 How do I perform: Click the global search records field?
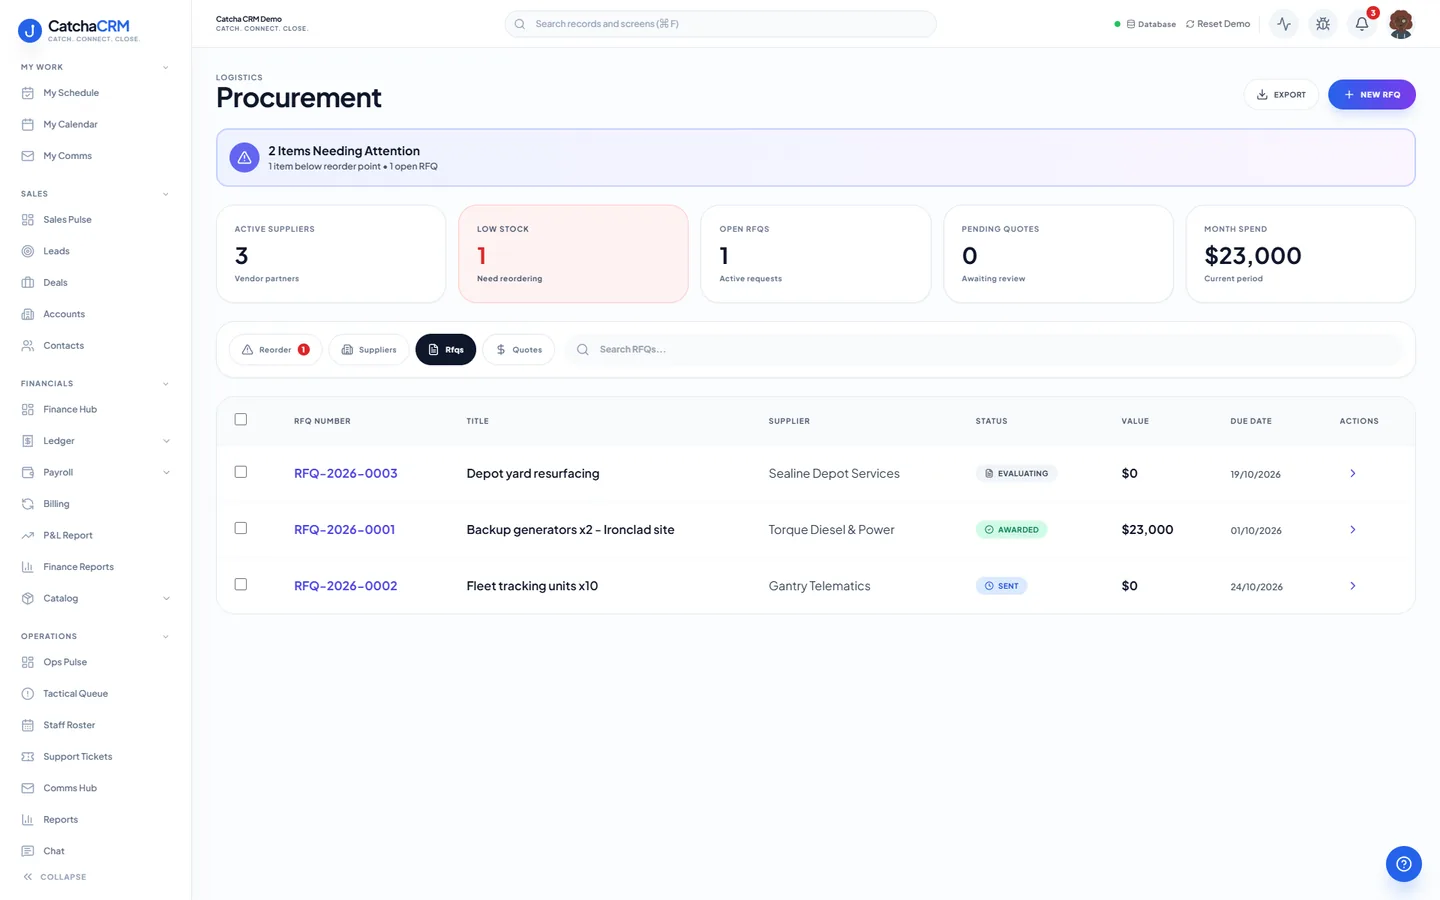click(720, 24)
